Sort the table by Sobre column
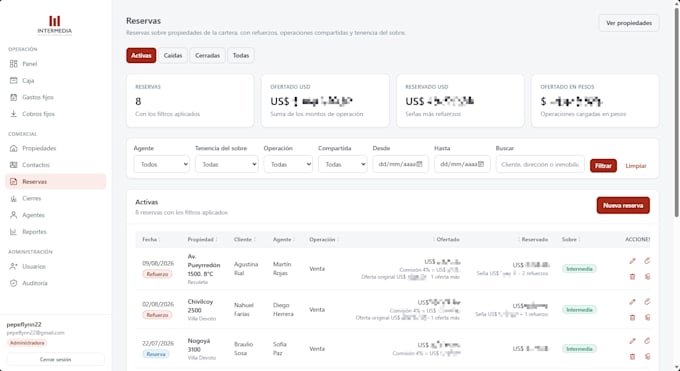 click(x=571, y=240)
